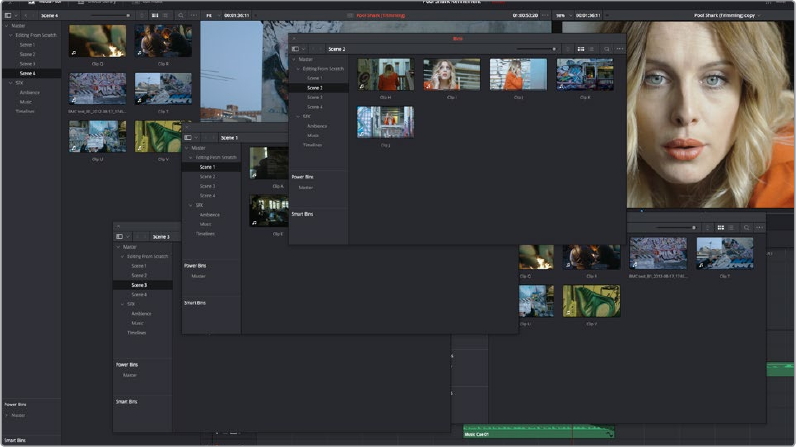Select Scene 4 bin in Scene 3 window
The image size is (796, 447).
click(139, 295)
